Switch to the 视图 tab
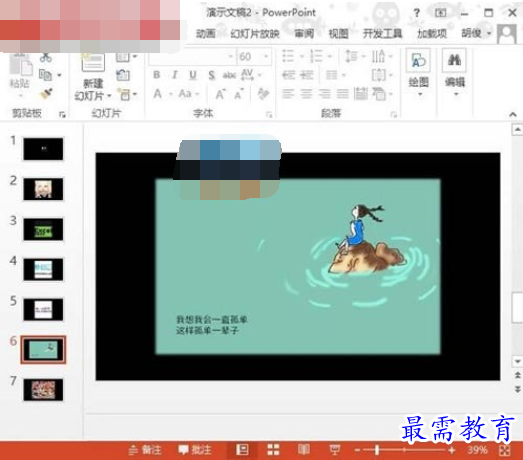 coord(338,33)
